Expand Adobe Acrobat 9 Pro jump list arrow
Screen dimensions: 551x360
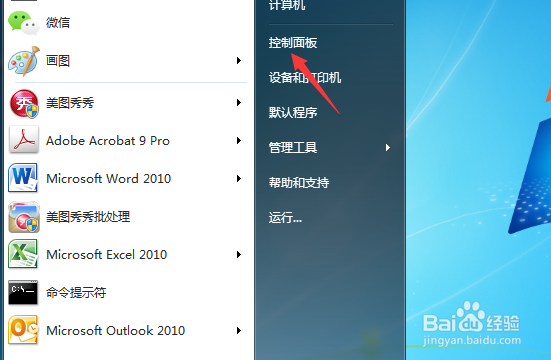coord(239,141)
